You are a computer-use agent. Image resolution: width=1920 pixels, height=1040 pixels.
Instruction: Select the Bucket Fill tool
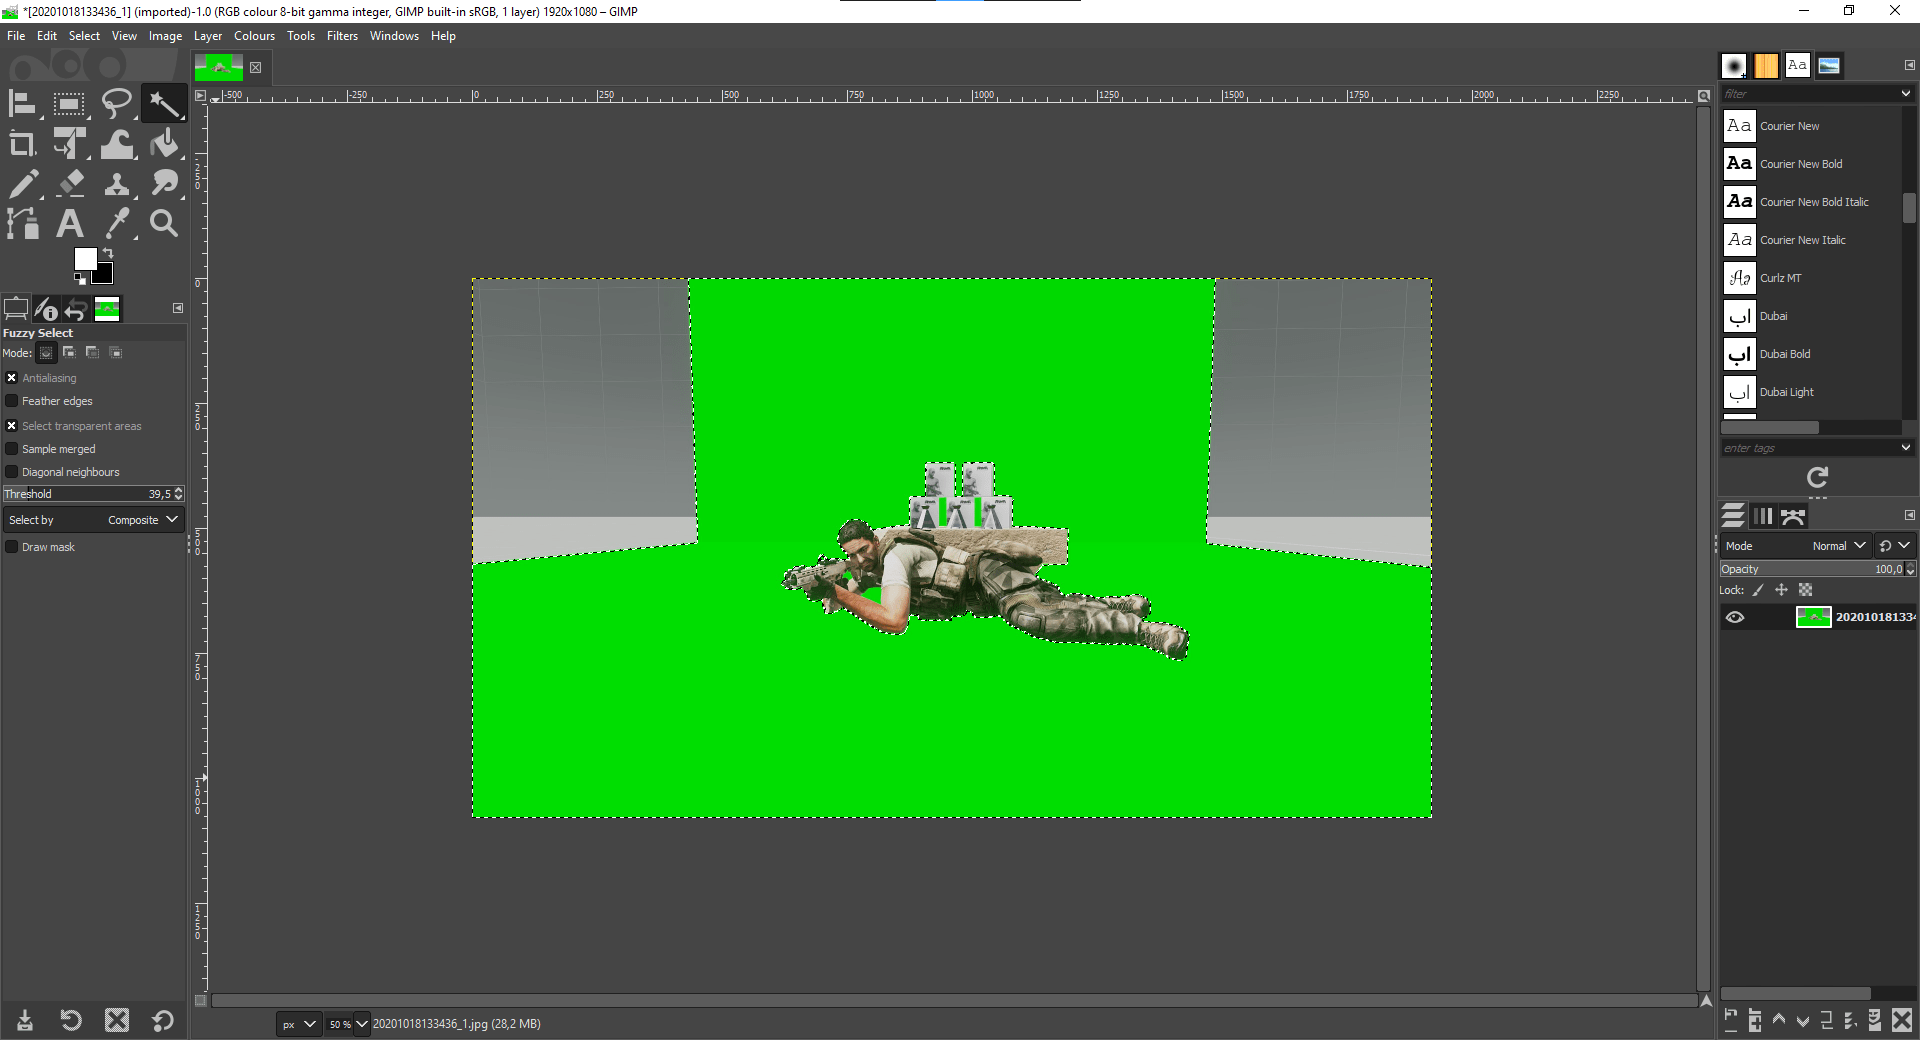[x=164, y=144]
